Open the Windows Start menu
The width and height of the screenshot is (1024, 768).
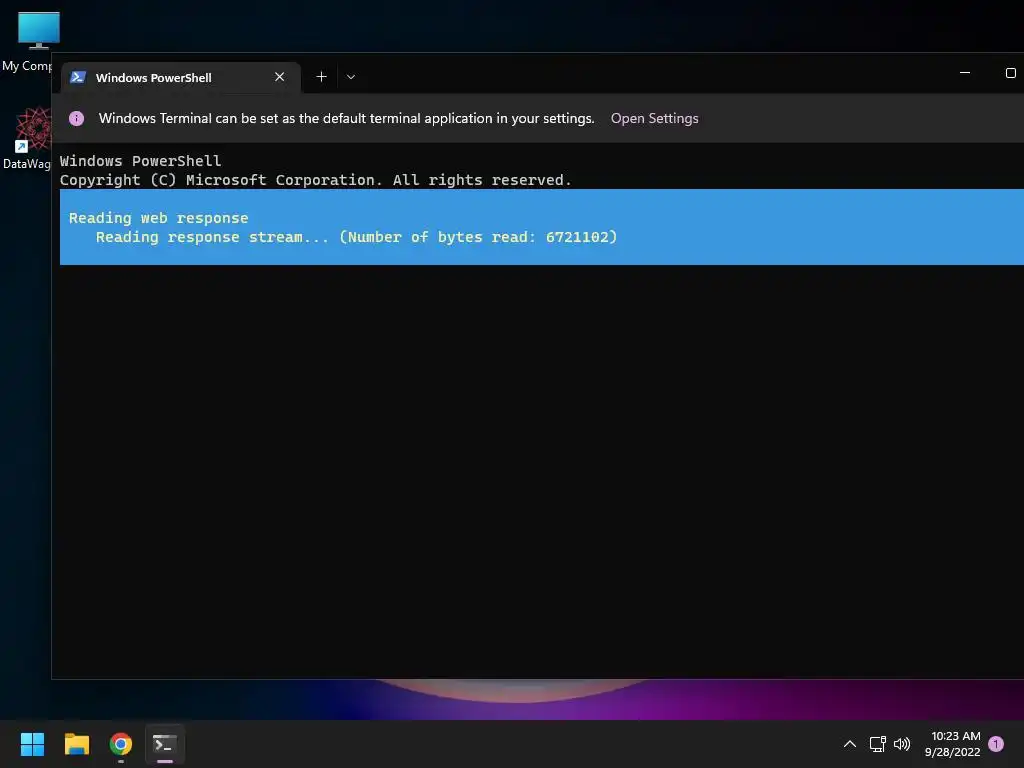[x=32, y=744]
